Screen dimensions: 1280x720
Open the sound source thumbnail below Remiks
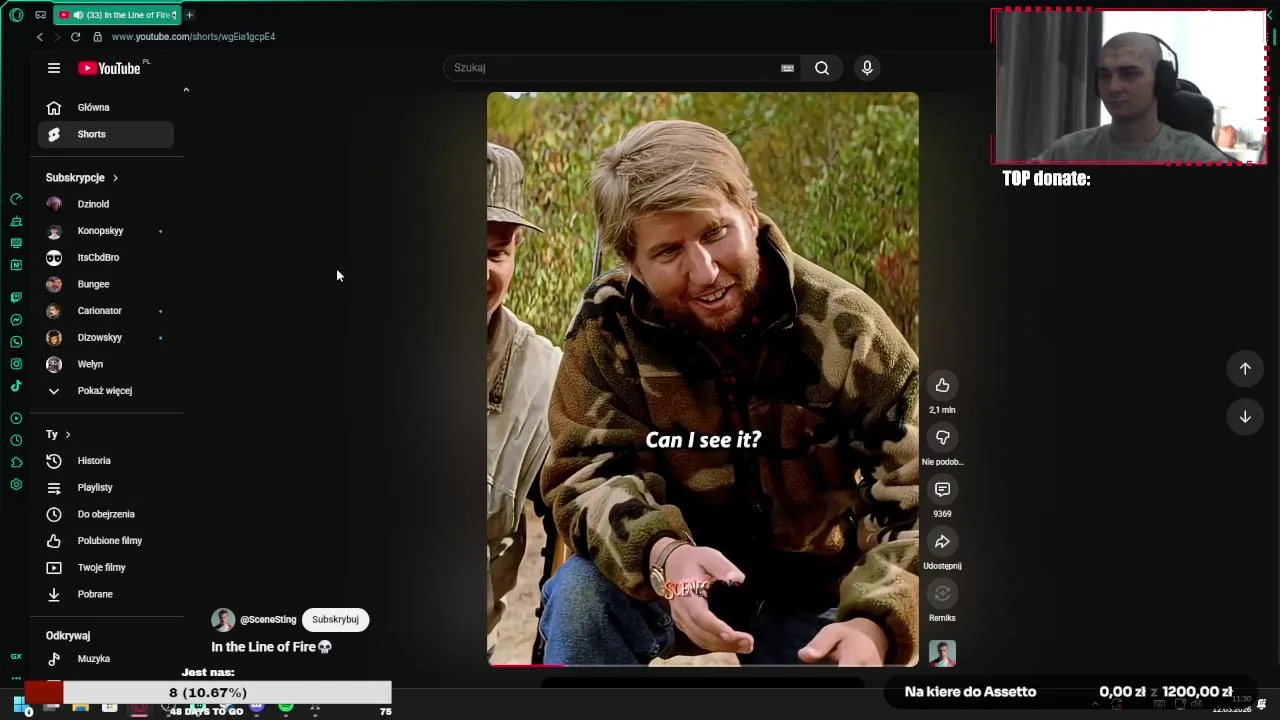tap(942, 653)
